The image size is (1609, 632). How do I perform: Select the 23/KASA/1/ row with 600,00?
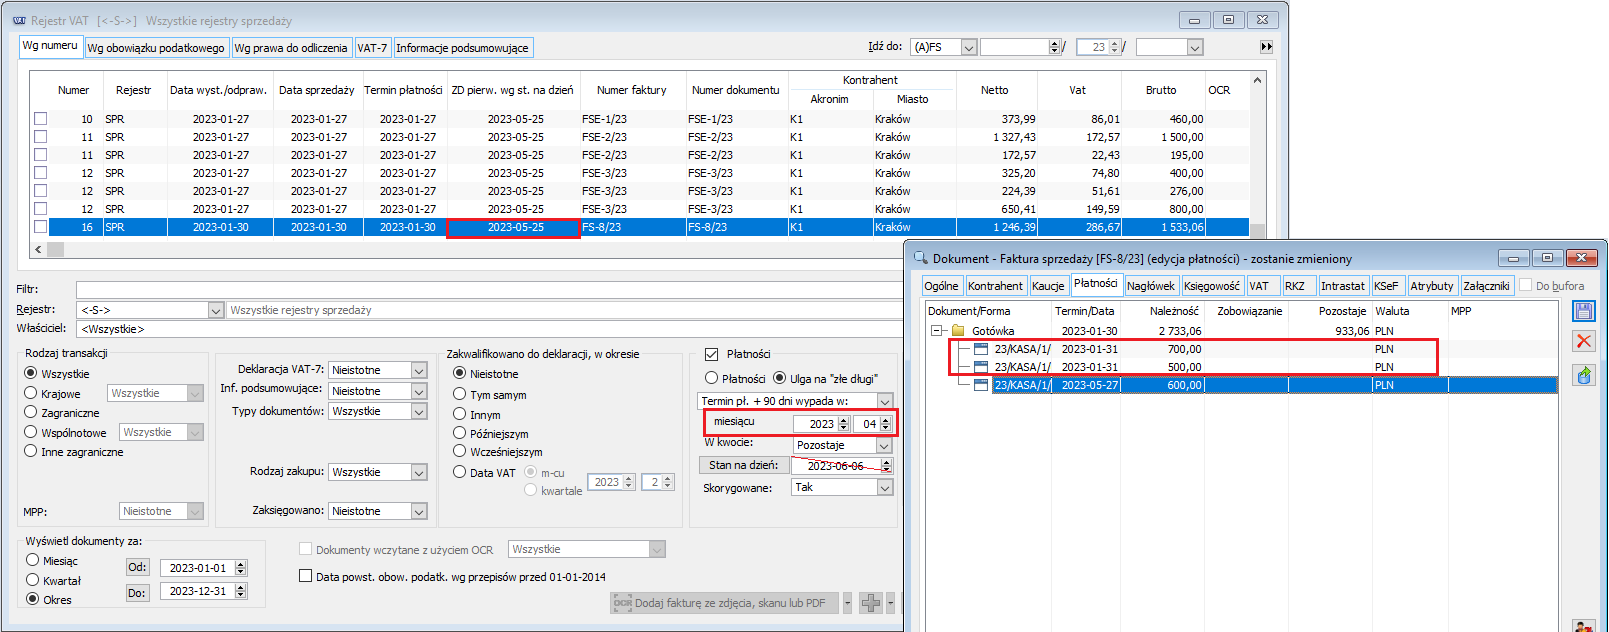click(x=1273, y=385)
